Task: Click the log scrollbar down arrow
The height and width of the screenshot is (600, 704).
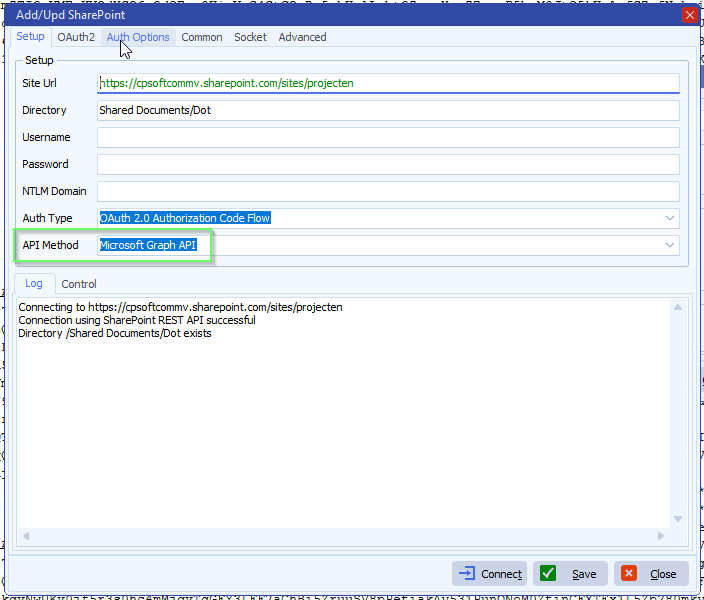Action: [x=678, y=519]
